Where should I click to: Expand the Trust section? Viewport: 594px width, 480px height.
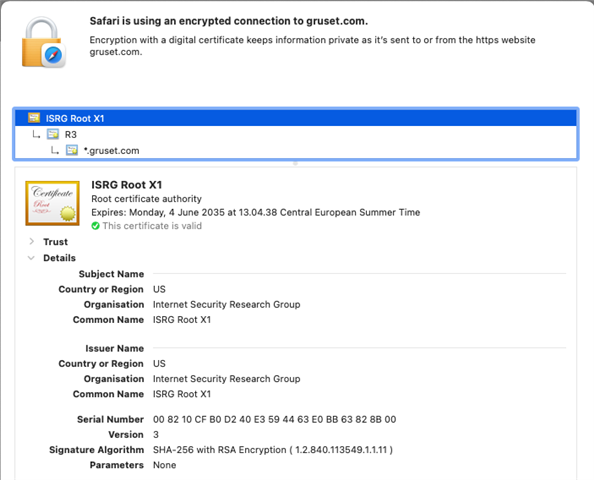pyautogui.click(x=31, y=241)
